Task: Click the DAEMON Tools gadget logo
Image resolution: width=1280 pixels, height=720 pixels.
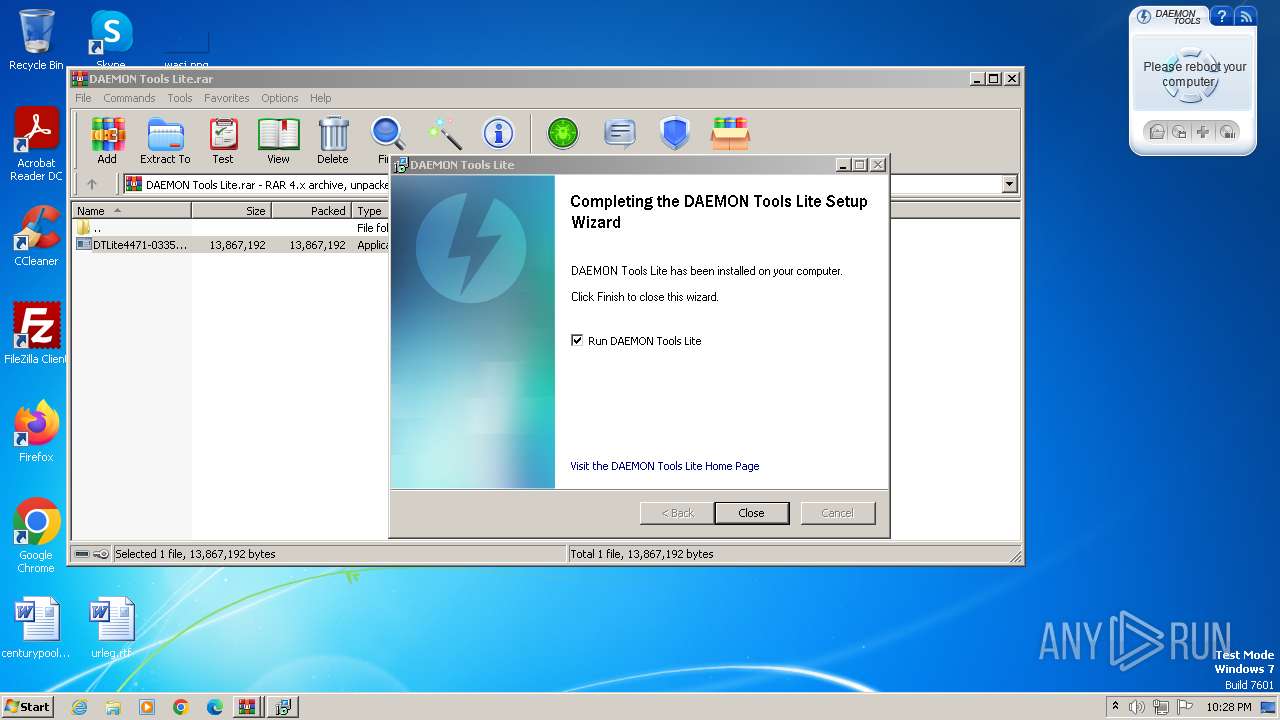Action: click(x=1169, y=16)
